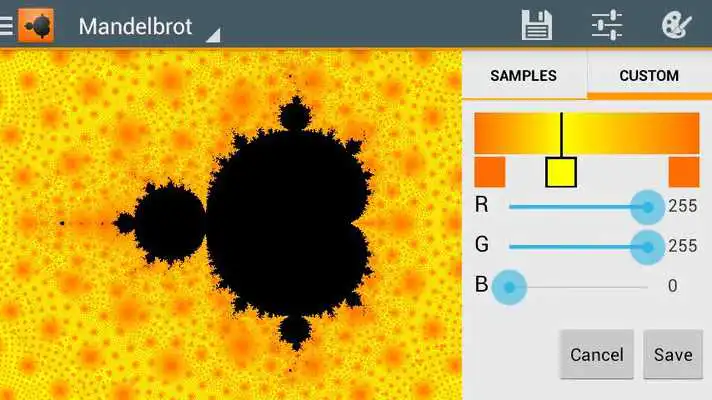Select the right orange color stop
The width and height of the screenshot is (712, 400).
pyautogui.click(x=684, y=172)
